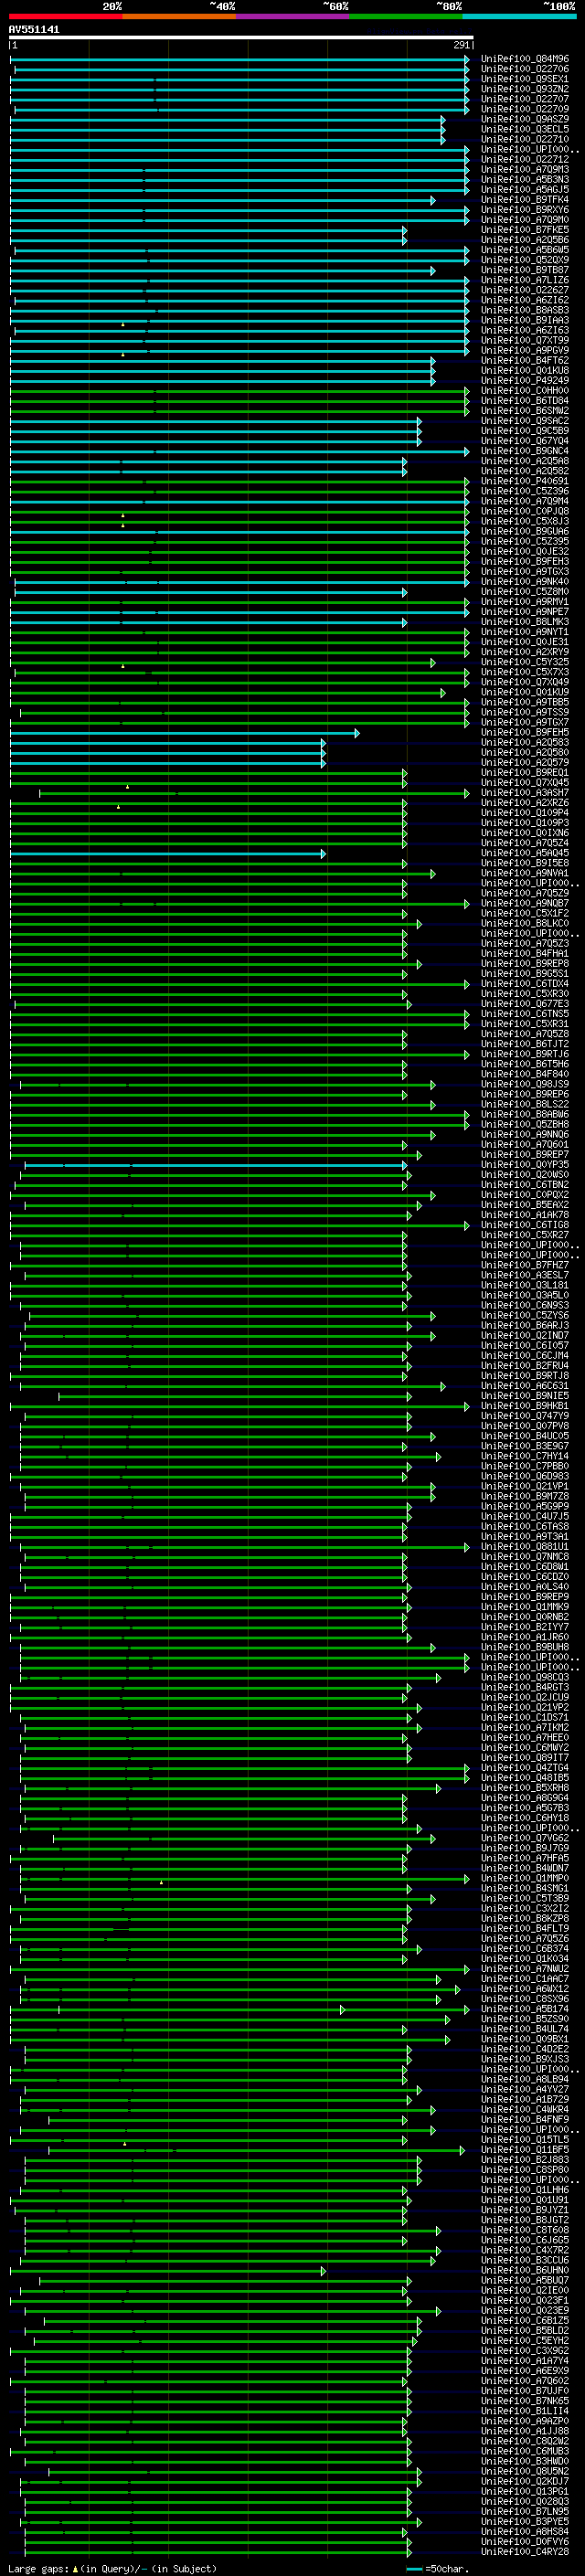Click the cyan ~100% identity legend bar

[519, 17]
